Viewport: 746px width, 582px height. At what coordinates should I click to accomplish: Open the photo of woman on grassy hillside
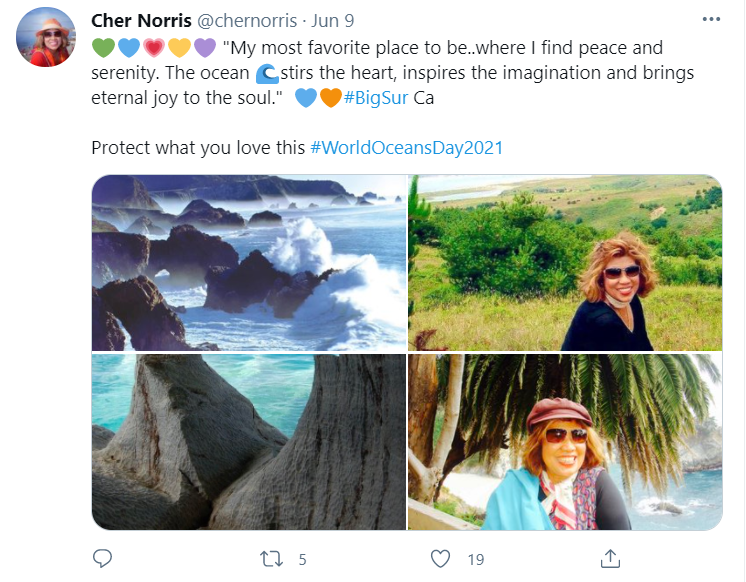(x=565, y=263)
